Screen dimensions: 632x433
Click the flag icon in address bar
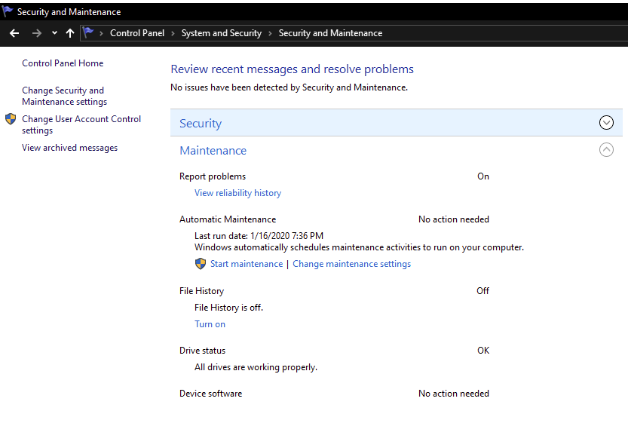(x=88, y=33)
